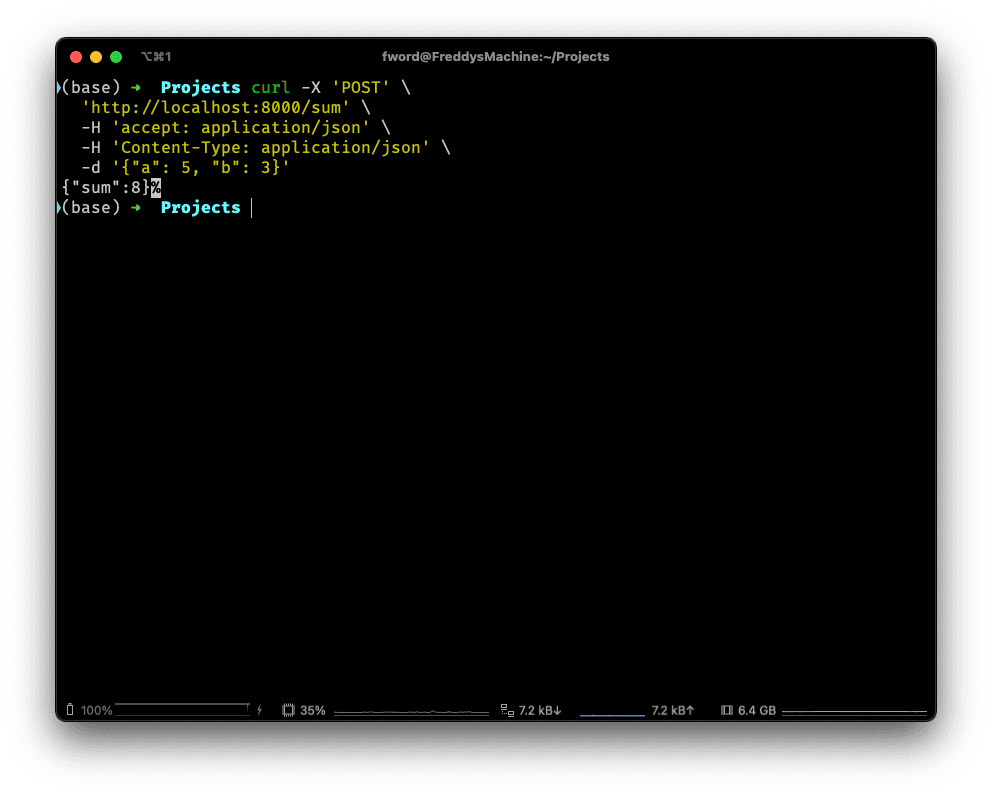This screenshot has width=992, height=795.
Task: Click the JSON payload '{"a": 5, "b": 3}'
Action: [x=201, y=168]
